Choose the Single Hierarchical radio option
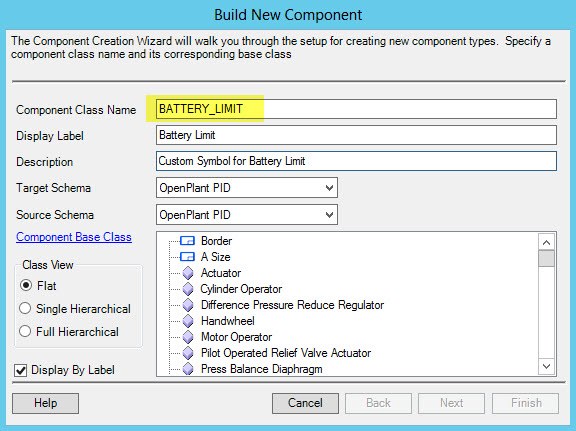Screen dimensions: 576x431 25,308
